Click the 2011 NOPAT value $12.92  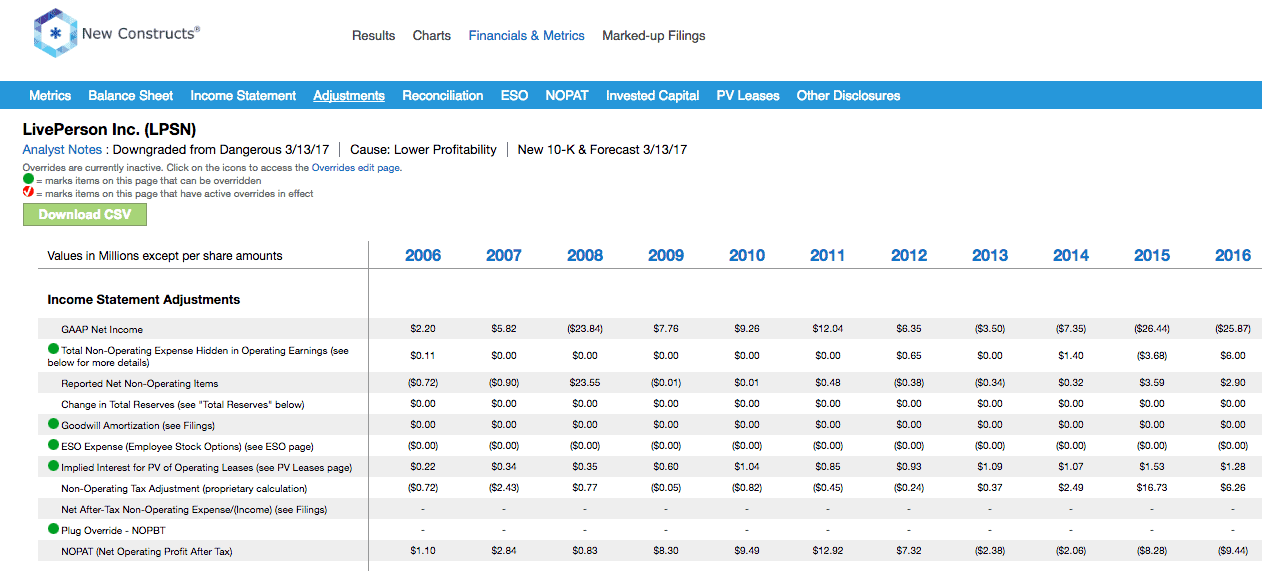click(828, 552)
